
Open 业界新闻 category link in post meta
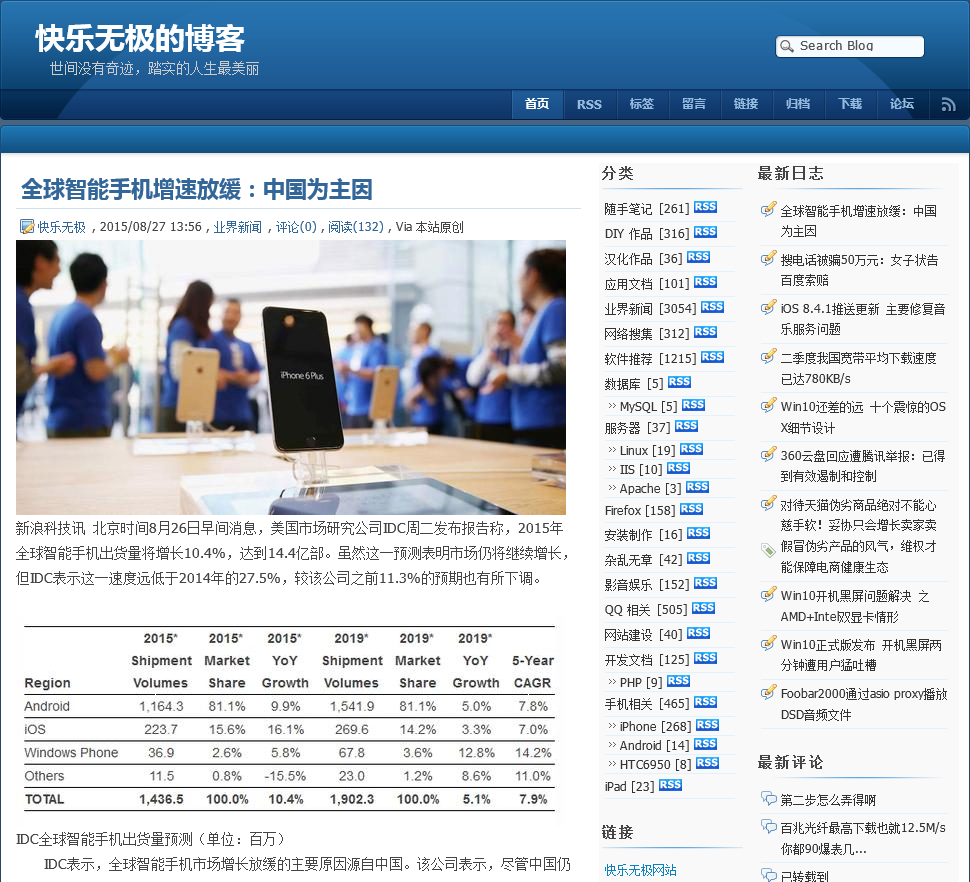(x=238, y=227)
